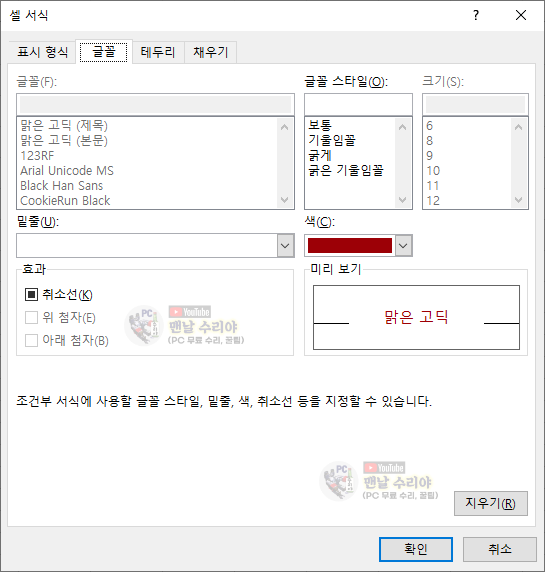Image resolution: width=545 pixels, height=572 pixels.
Task: Click the size list scroll up arrow
Action: [518, 127]
